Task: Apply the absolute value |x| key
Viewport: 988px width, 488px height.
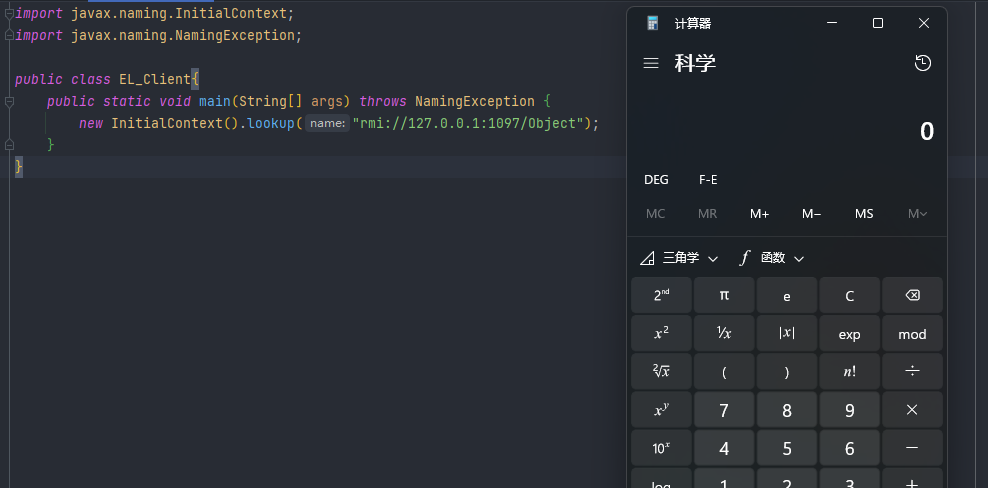Action: (787, 334)
